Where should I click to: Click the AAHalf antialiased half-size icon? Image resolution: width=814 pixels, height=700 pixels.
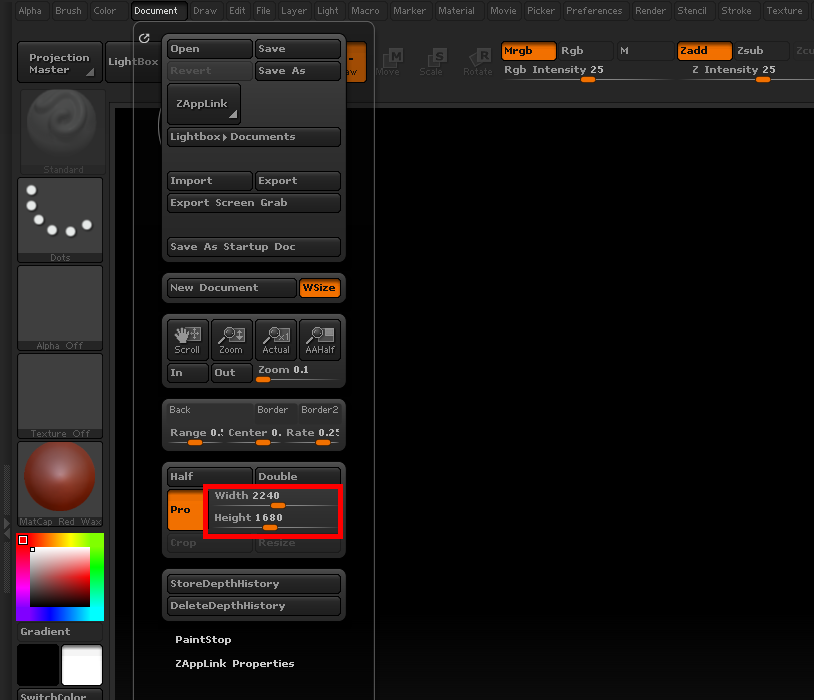[320, 340]
